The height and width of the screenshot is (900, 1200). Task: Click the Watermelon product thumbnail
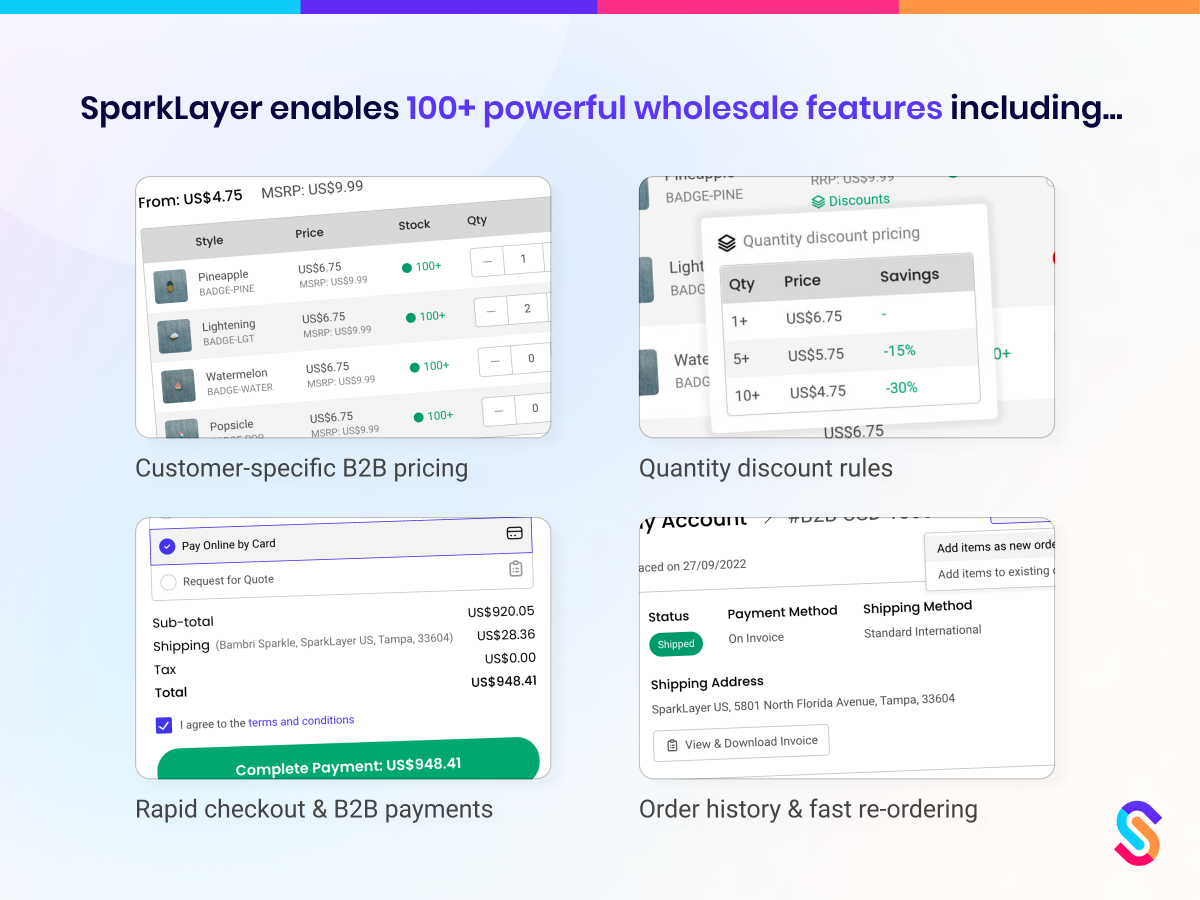click(x=179, y=385)
